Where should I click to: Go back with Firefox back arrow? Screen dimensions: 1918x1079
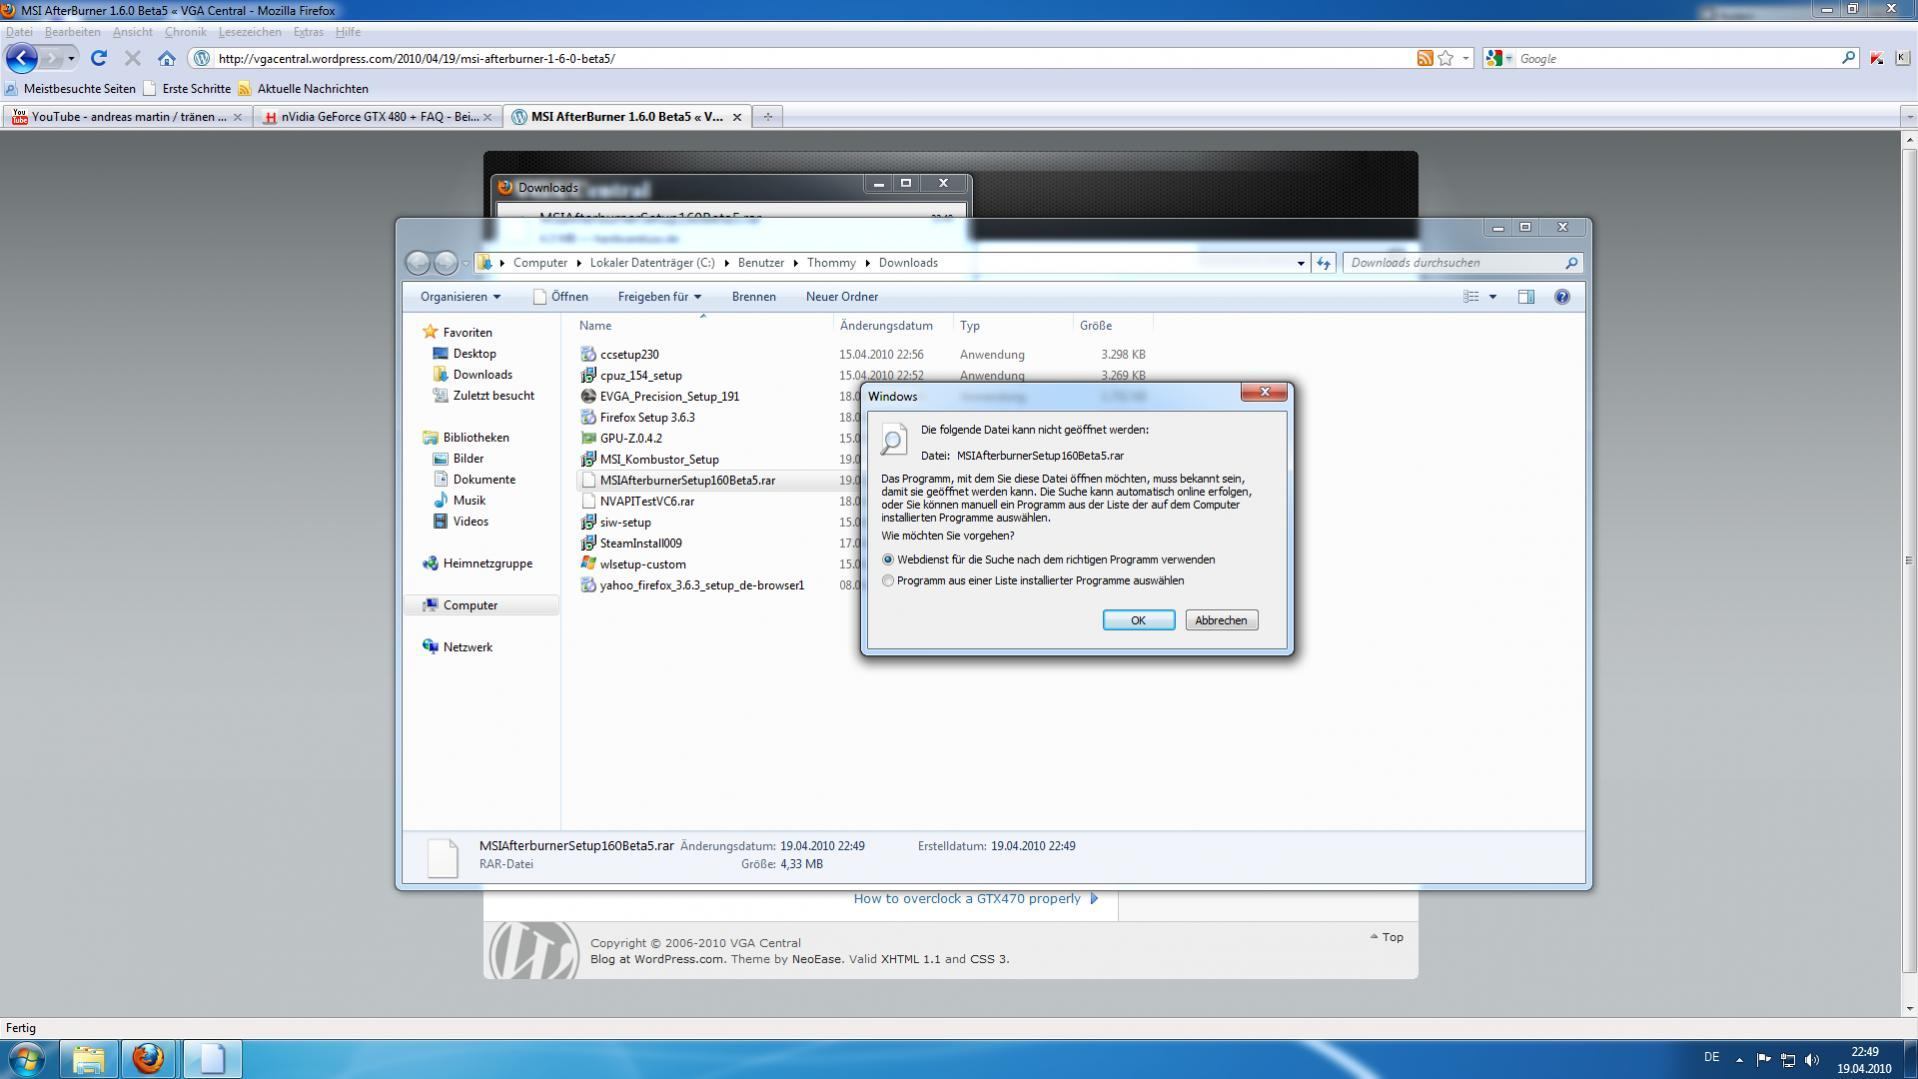tap(21, 58)
